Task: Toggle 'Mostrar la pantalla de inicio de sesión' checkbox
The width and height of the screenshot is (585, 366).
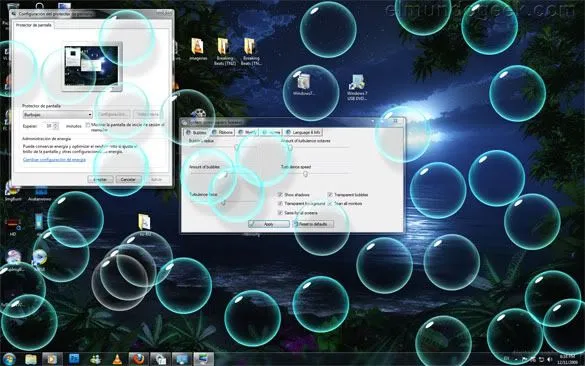Action: pos(88,125)
